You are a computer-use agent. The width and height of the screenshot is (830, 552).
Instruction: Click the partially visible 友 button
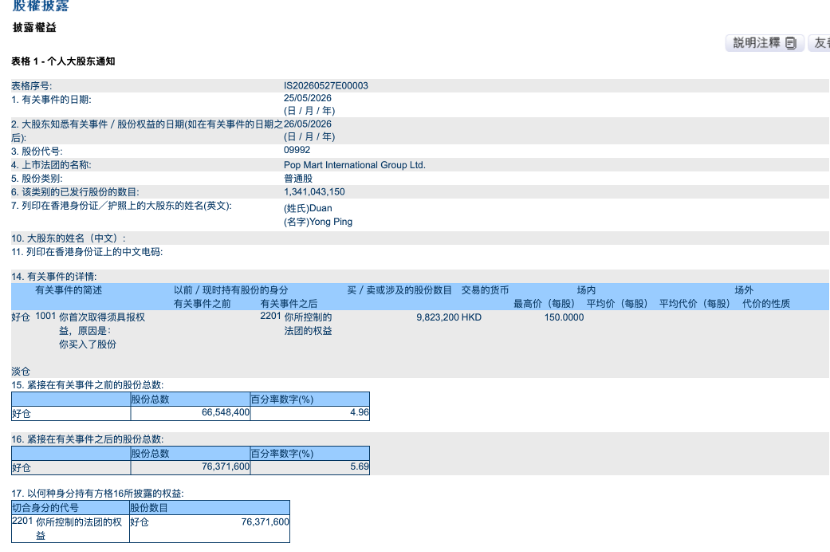point(819,43)
